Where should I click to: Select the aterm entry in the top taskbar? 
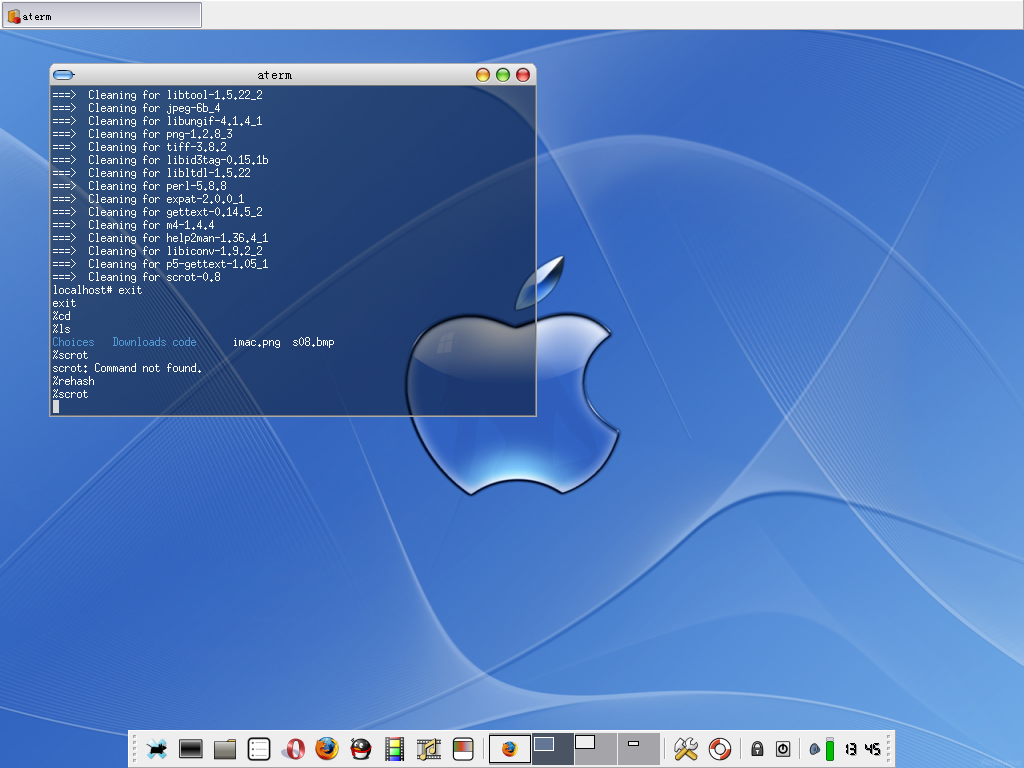coord(102,16)
